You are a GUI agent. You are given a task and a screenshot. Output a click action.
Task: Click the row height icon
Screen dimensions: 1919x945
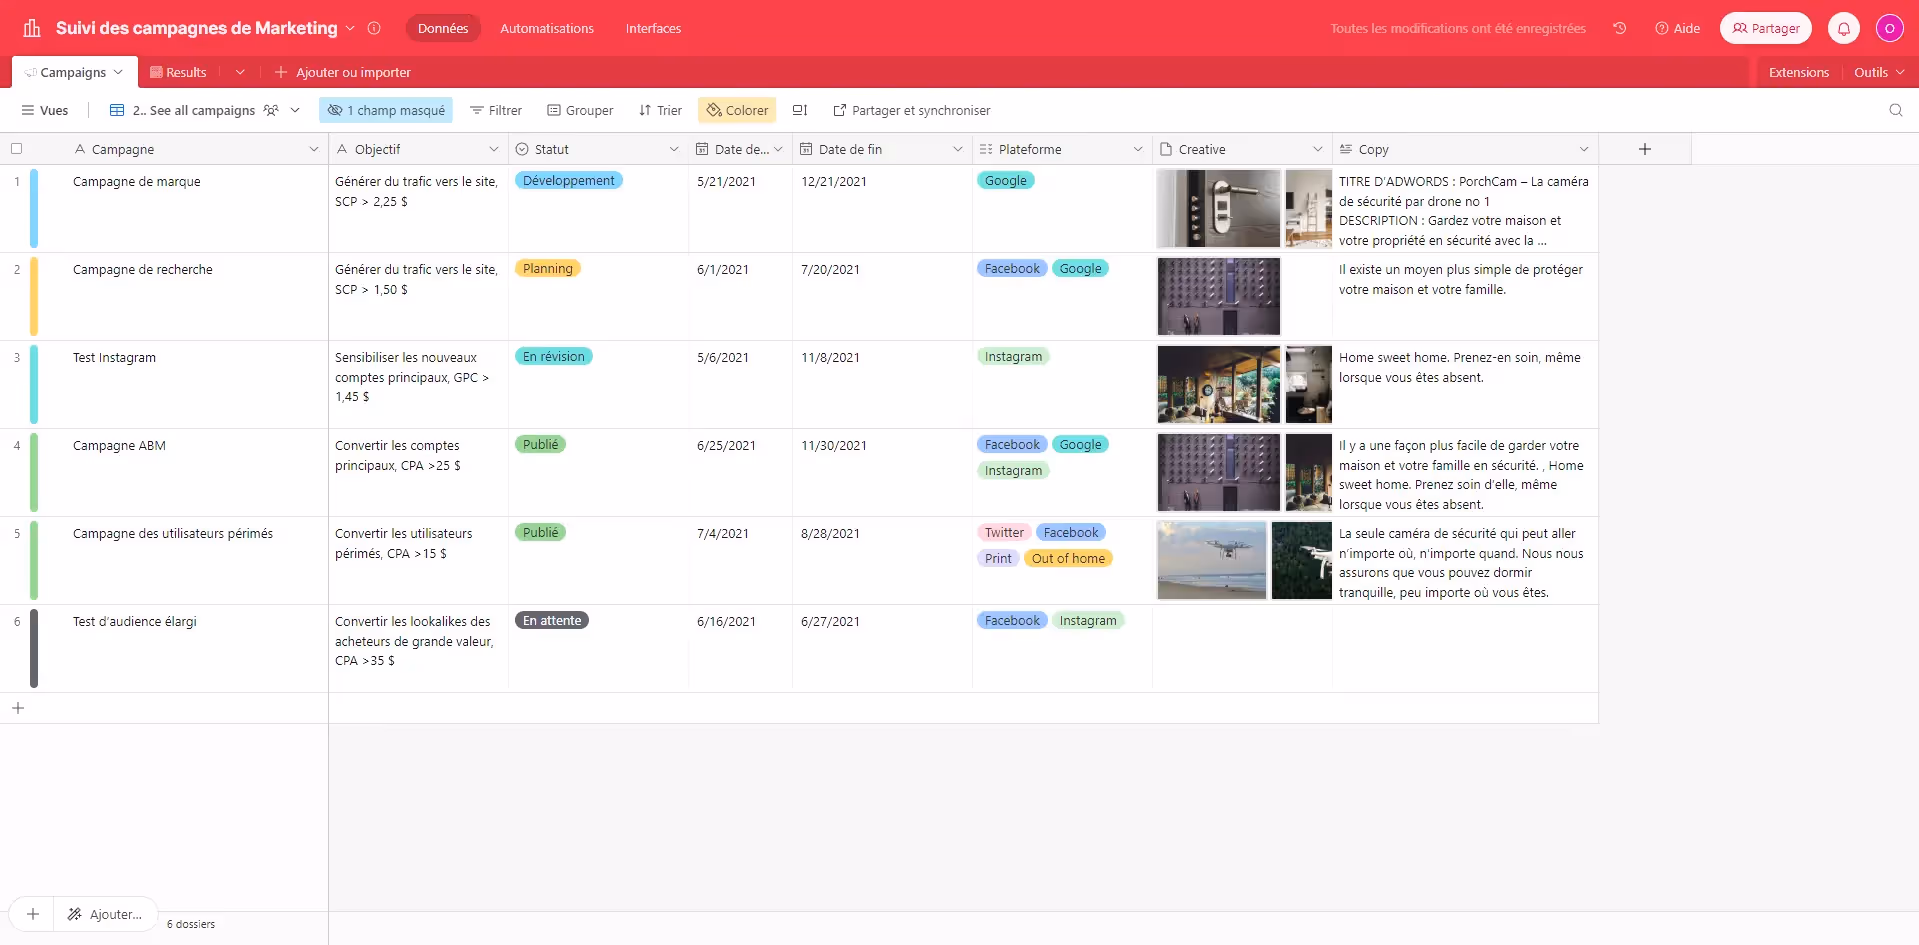click(x=800, y=110)
